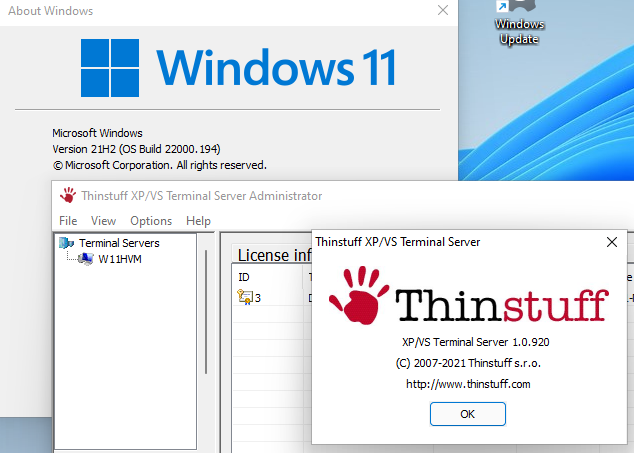Click the Windows 11 logo in About Windows

point(238,68)
